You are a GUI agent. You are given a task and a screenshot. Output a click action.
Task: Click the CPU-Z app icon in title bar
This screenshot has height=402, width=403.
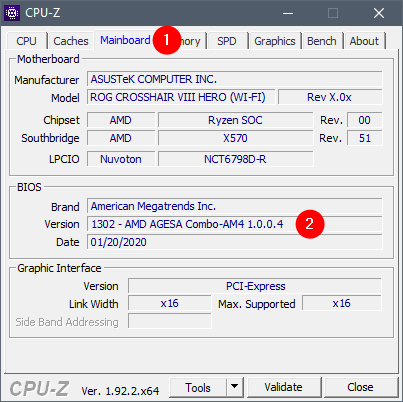coord(12,13)
